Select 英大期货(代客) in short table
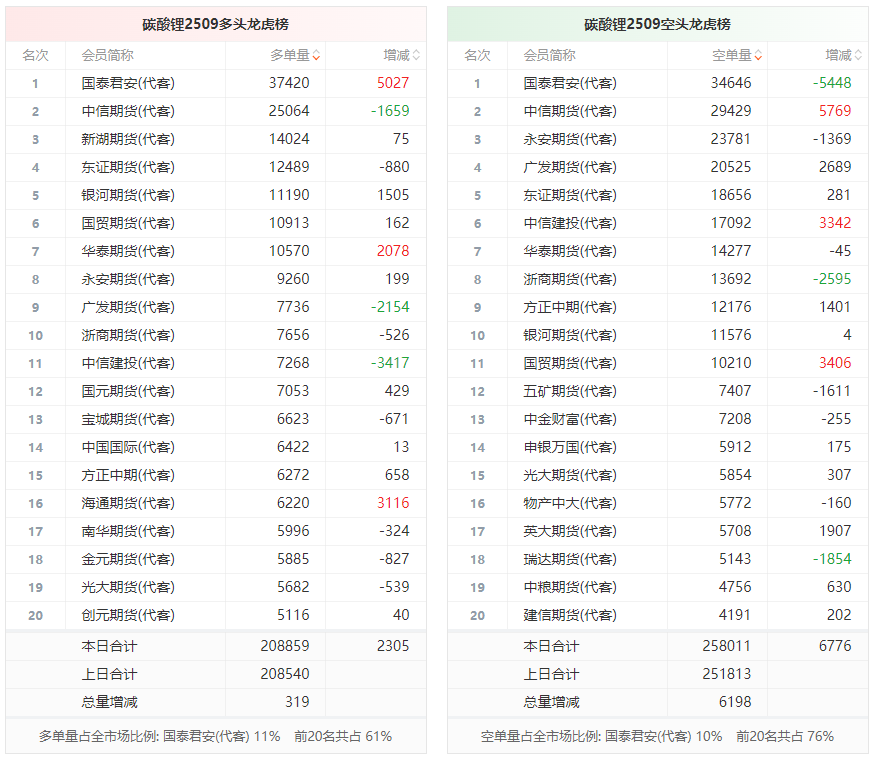 (x=570, y=531)
